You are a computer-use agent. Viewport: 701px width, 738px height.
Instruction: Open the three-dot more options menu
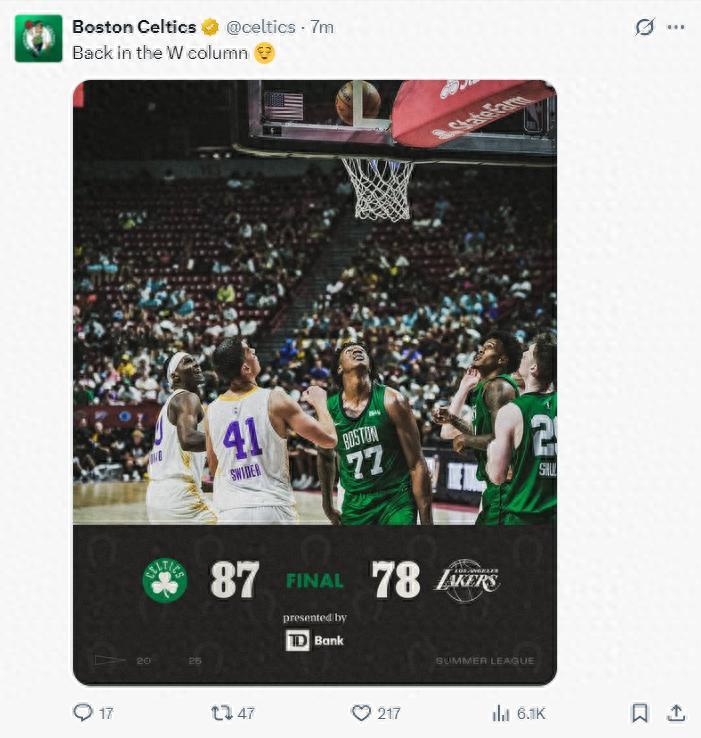point(676,27)
